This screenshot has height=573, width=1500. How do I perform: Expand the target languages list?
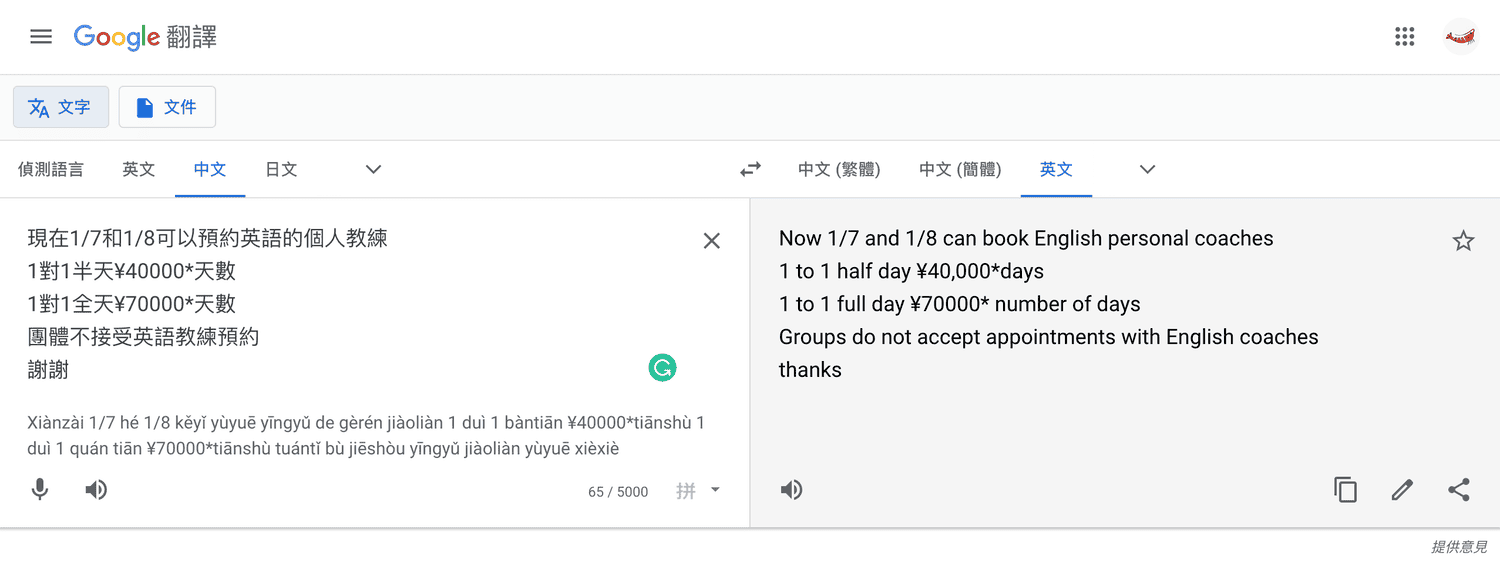coord(1147,169)
